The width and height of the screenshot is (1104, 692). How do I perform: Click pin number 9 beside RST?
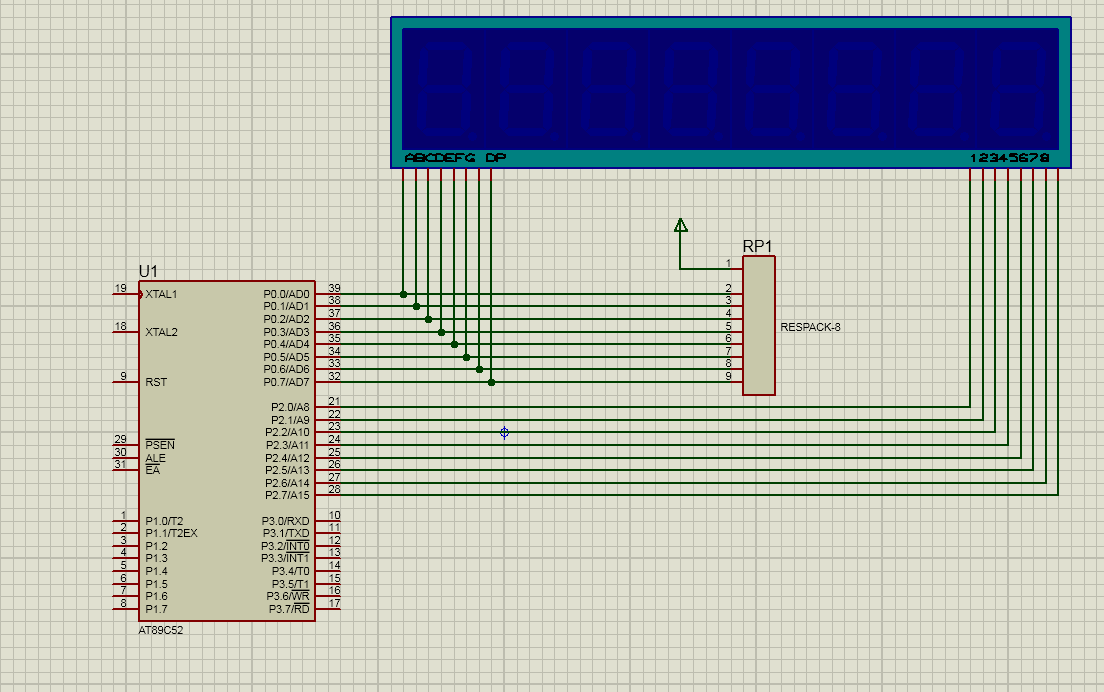[123, 376]
